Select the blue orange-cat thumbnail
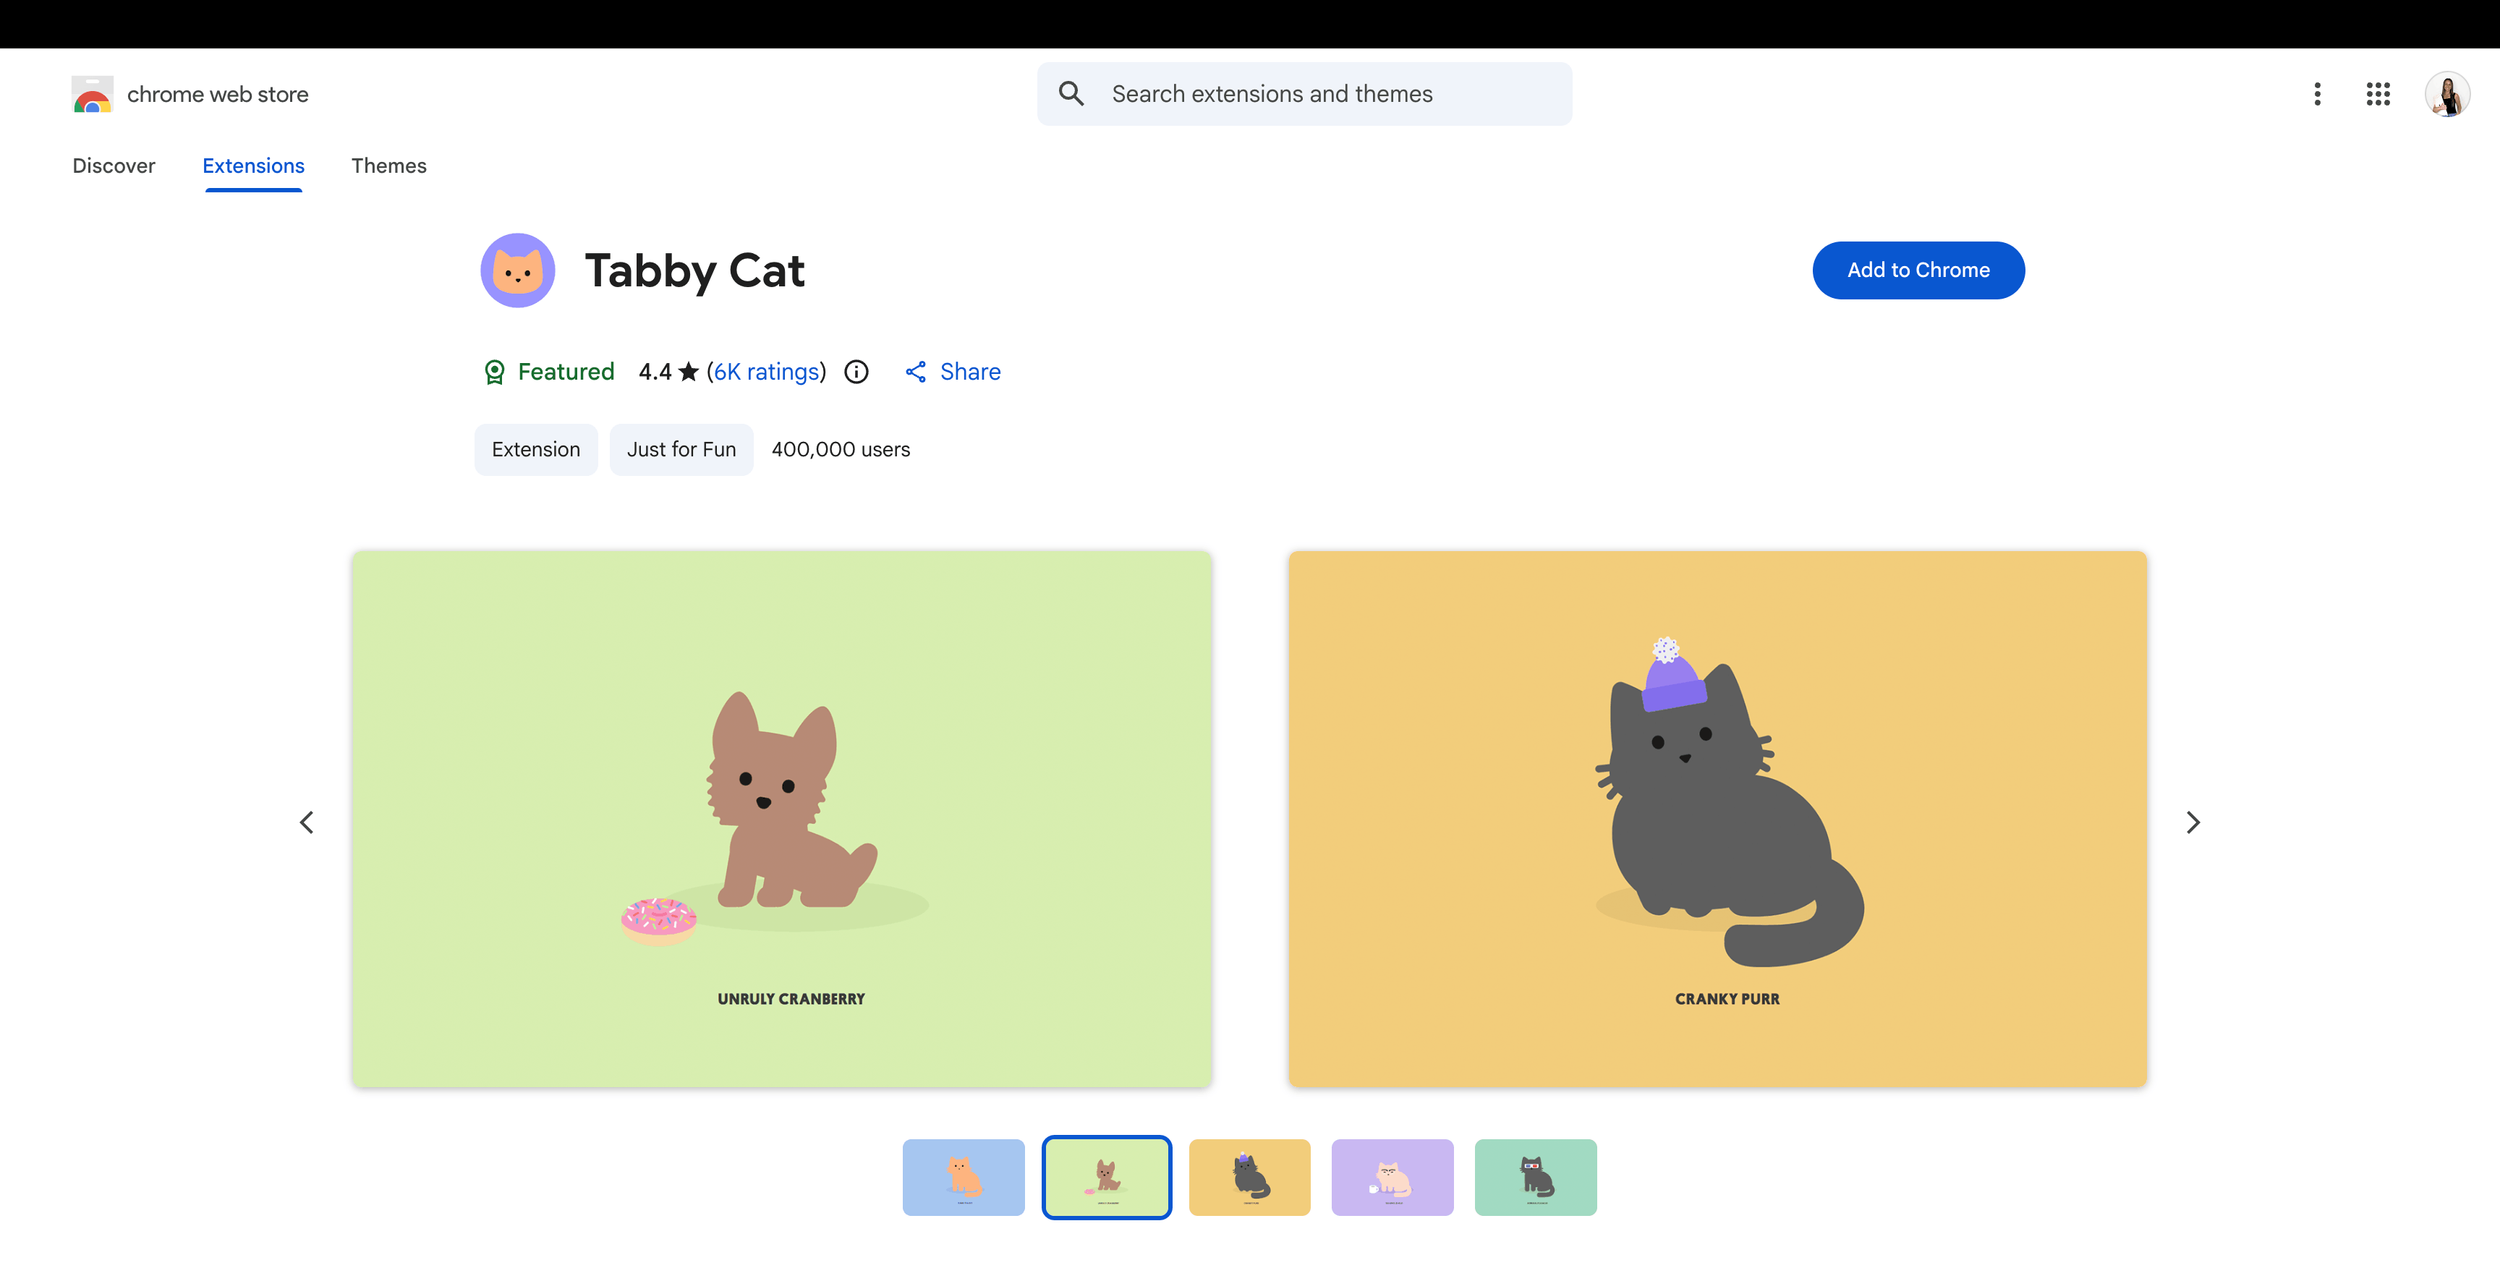Viewport: 2500px width, 1286px height. click(x=963, y=1177)
